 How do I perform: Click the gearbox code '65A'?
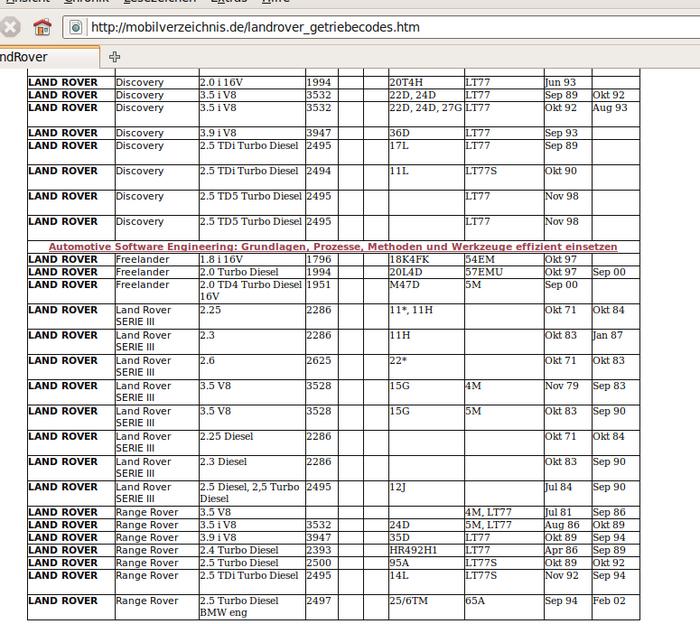point(475,600)
